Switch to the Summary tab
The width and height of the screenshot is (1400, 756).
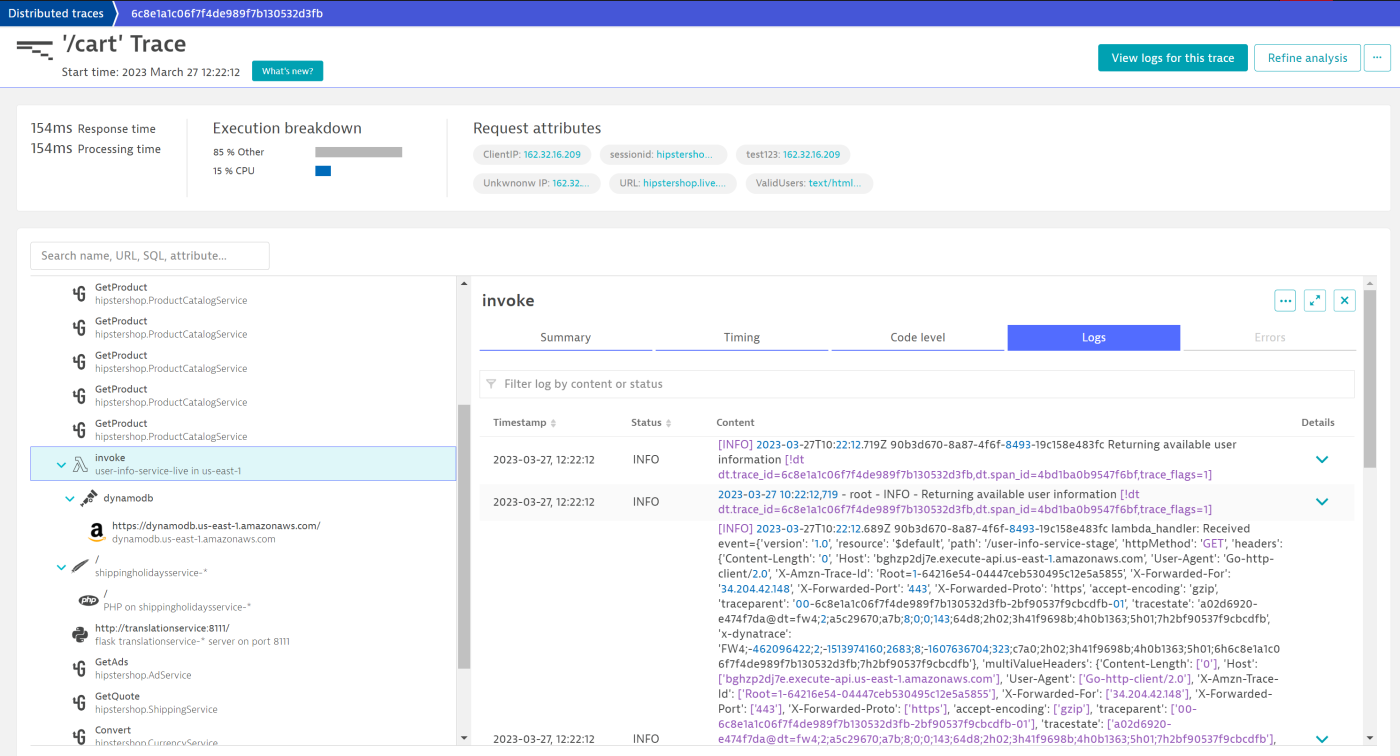[565, 337]
